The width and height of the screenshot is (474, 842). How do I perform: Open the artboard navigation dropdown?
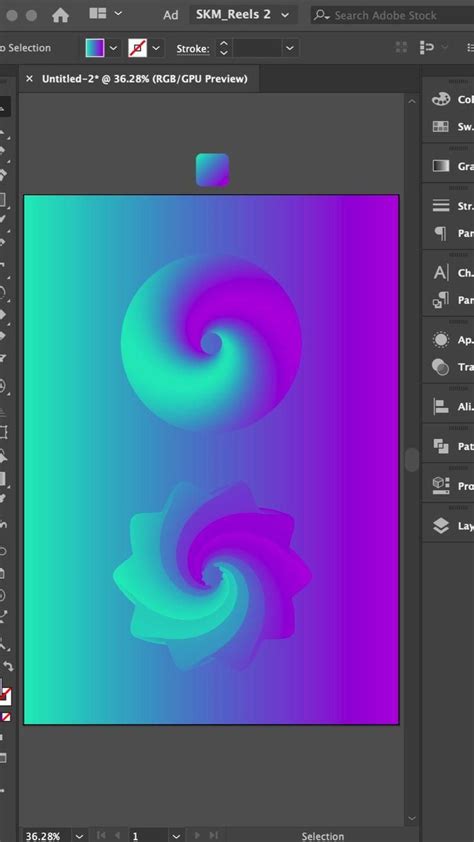[176, 836]
